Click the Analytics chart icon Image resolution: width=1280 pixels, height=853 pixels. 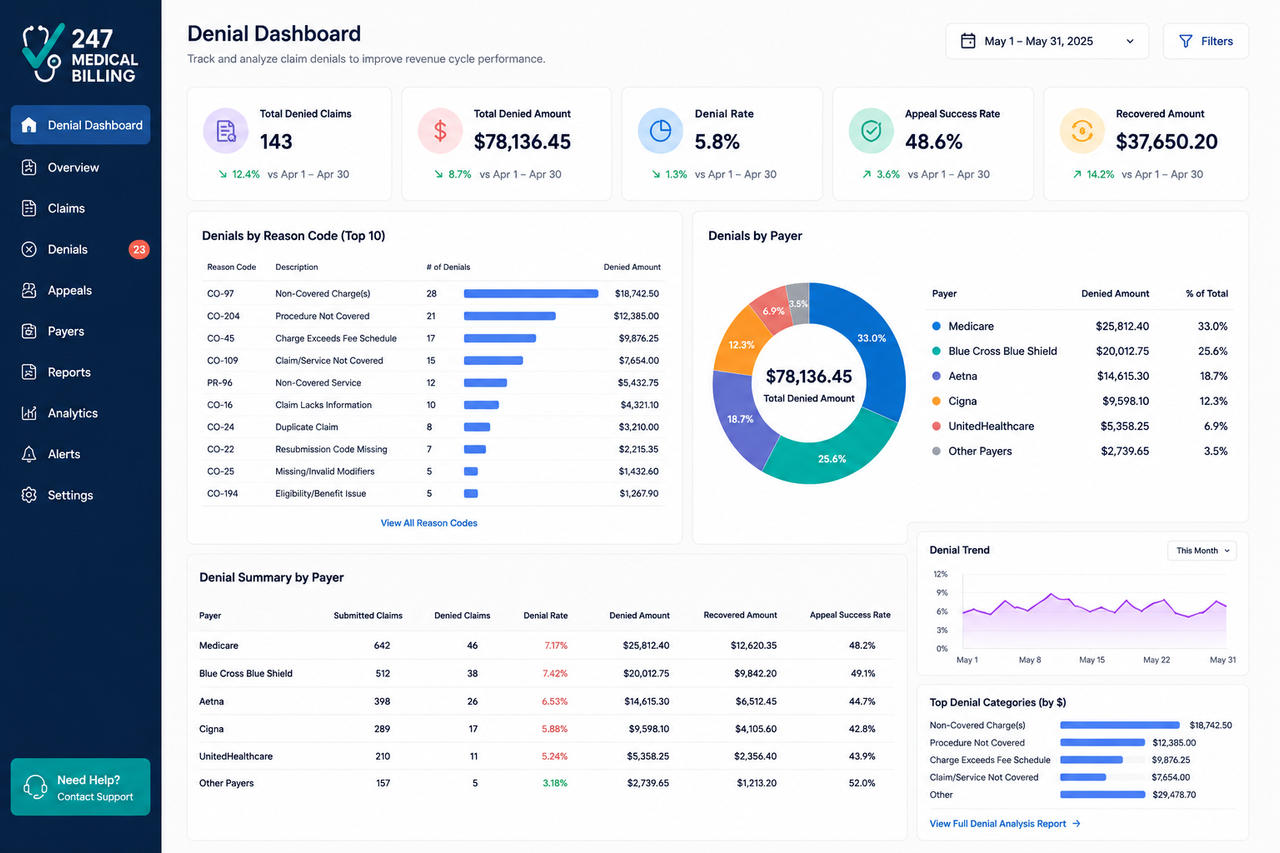(29, 413)
